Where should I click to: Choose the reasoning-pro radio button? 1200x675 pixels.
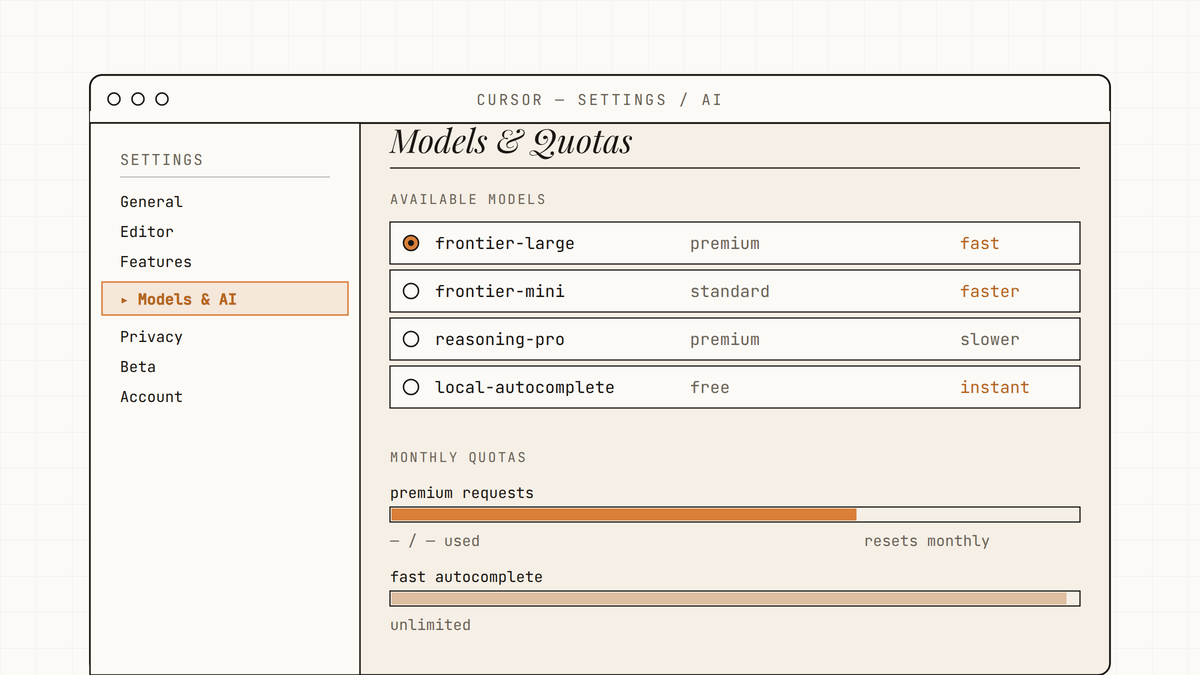tap(410, 339)
